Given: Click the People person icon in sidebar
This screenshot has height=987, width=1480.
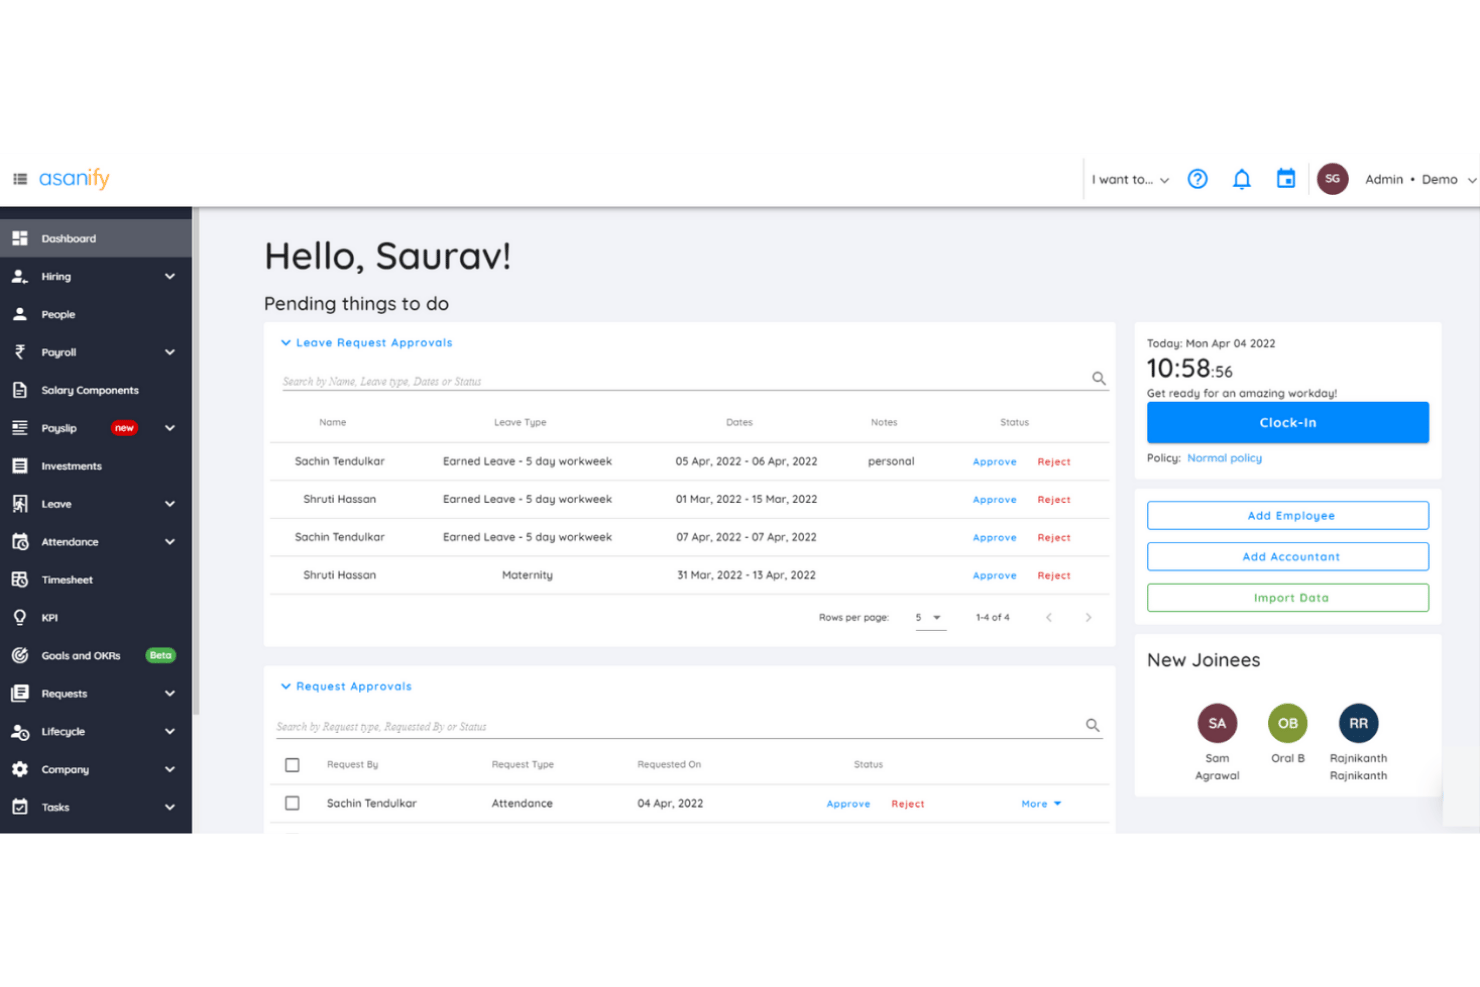Looking at the screenshot, I should pos(20,314).
